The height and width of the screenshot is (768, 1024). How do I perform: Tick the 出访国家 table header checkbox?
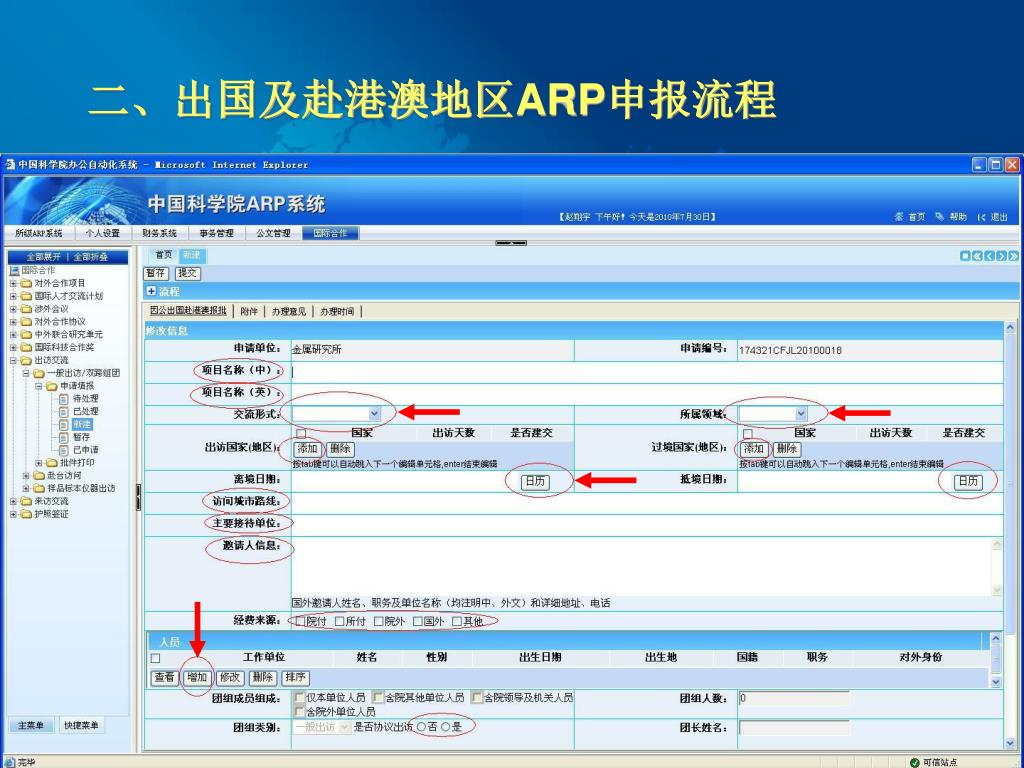(301, 434)
